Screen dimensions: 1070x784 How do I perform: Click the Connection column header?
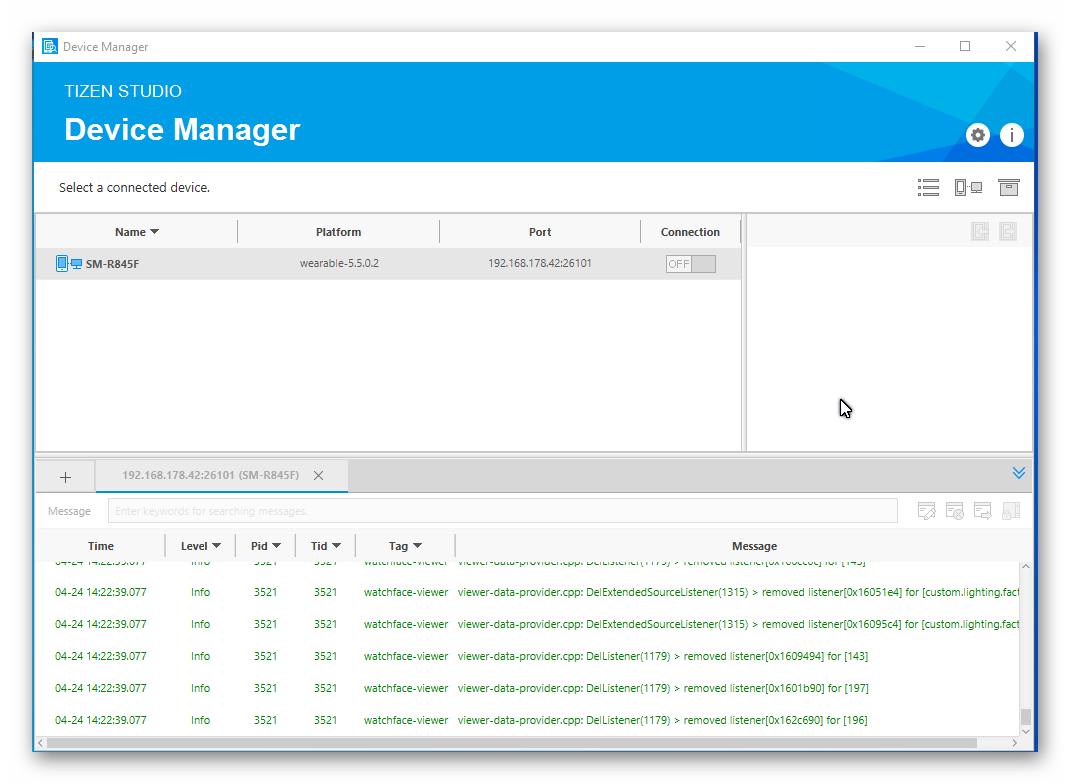pyautogui.click(x=690, y=232)
